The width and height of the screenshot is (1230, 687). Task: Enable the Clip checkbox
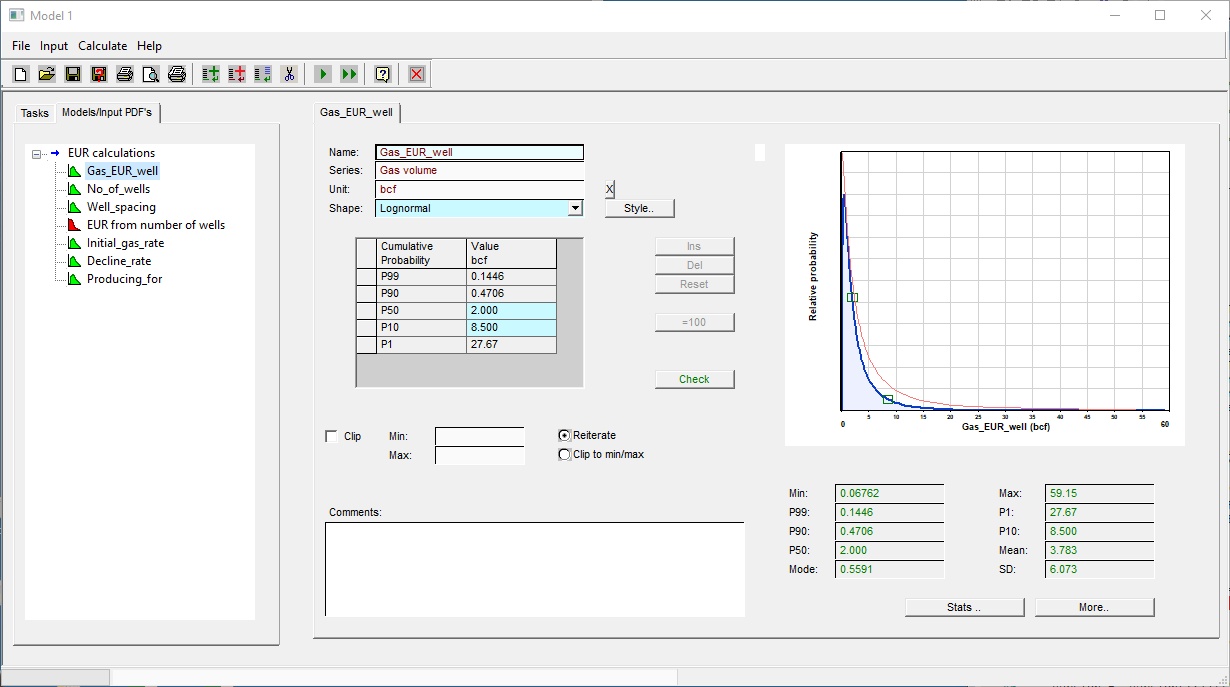(x=332, y=436)
